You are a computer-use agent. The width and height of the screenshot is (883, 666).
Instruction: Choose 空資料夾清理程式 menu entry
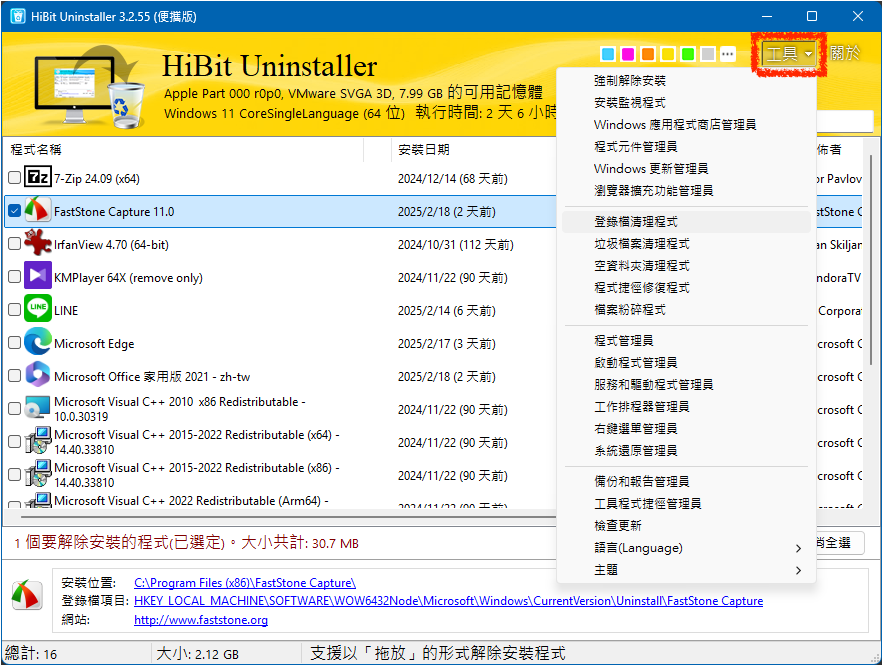tap(686, 265)
